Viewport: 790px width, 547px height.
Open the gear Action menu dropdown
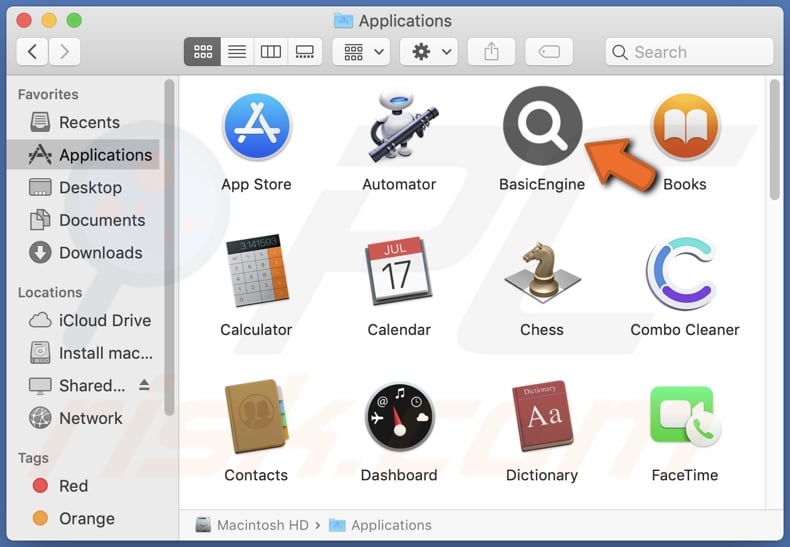pos(429,51)
